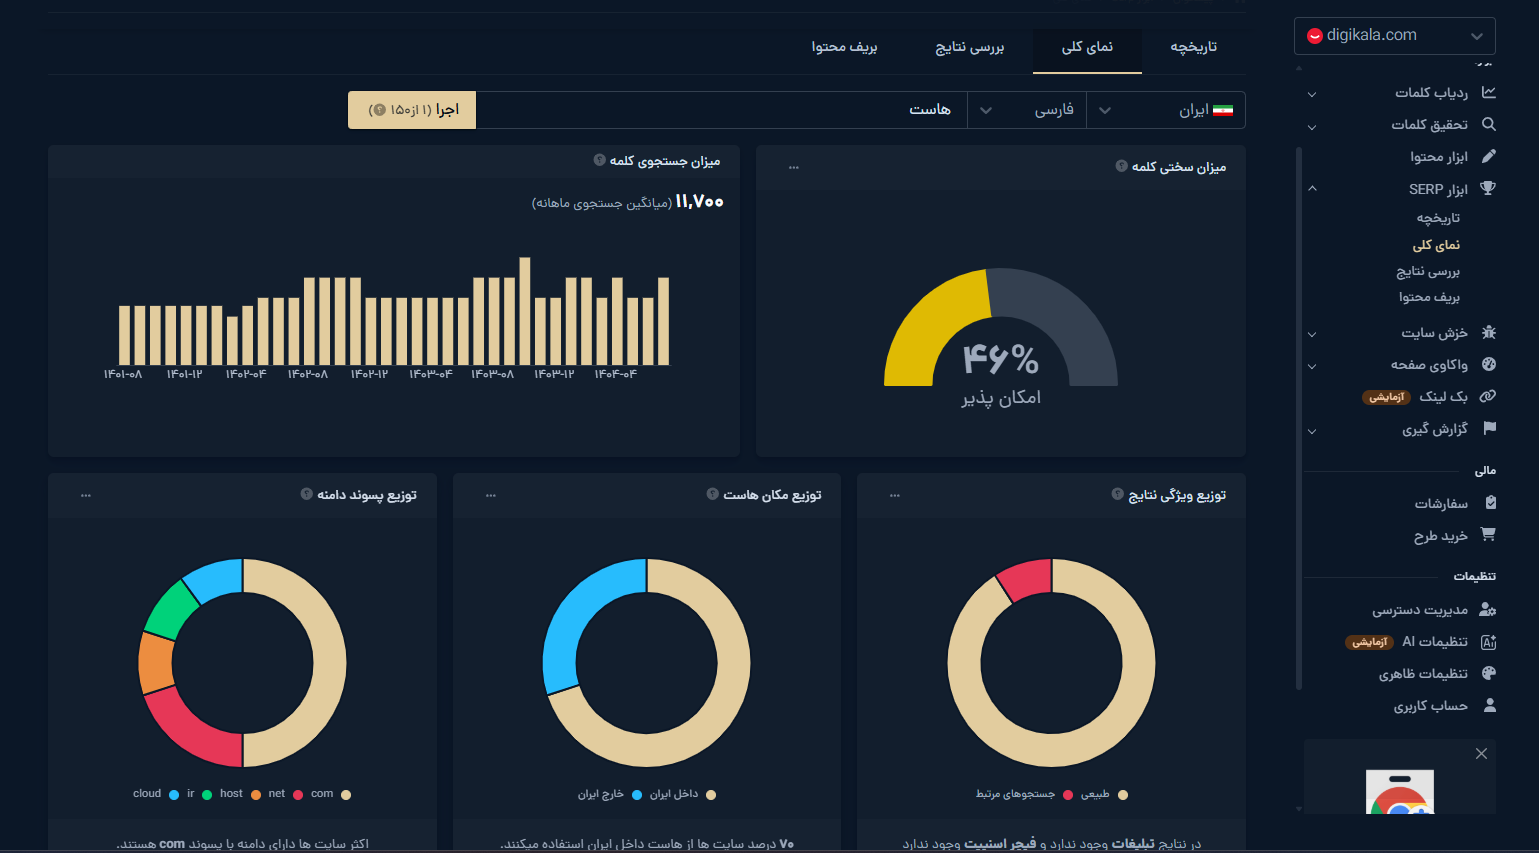Click the help icon beside میزان جستجوی کلمه
Viewport: 1539px width, 853px height.
click(599, 160)
